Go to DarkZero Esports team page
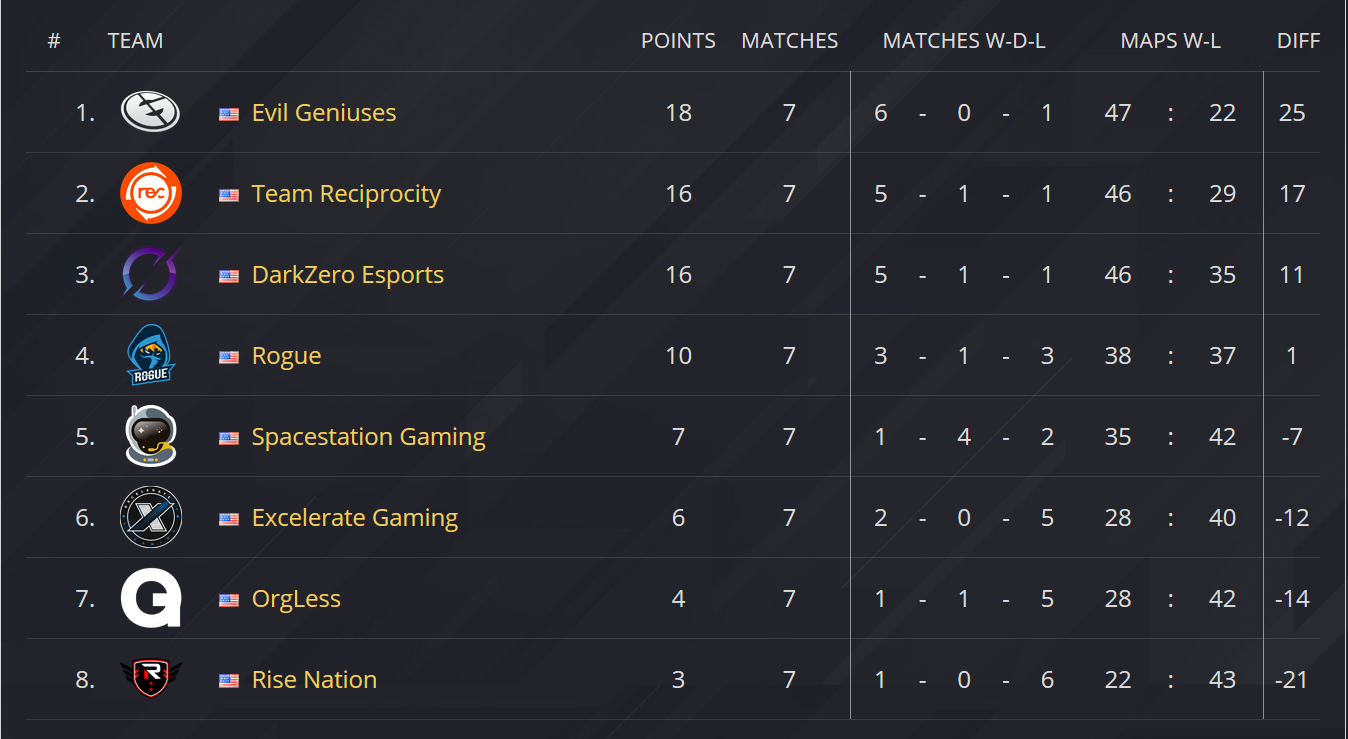This screenshot has height=739, width=1348. (348, 275)
